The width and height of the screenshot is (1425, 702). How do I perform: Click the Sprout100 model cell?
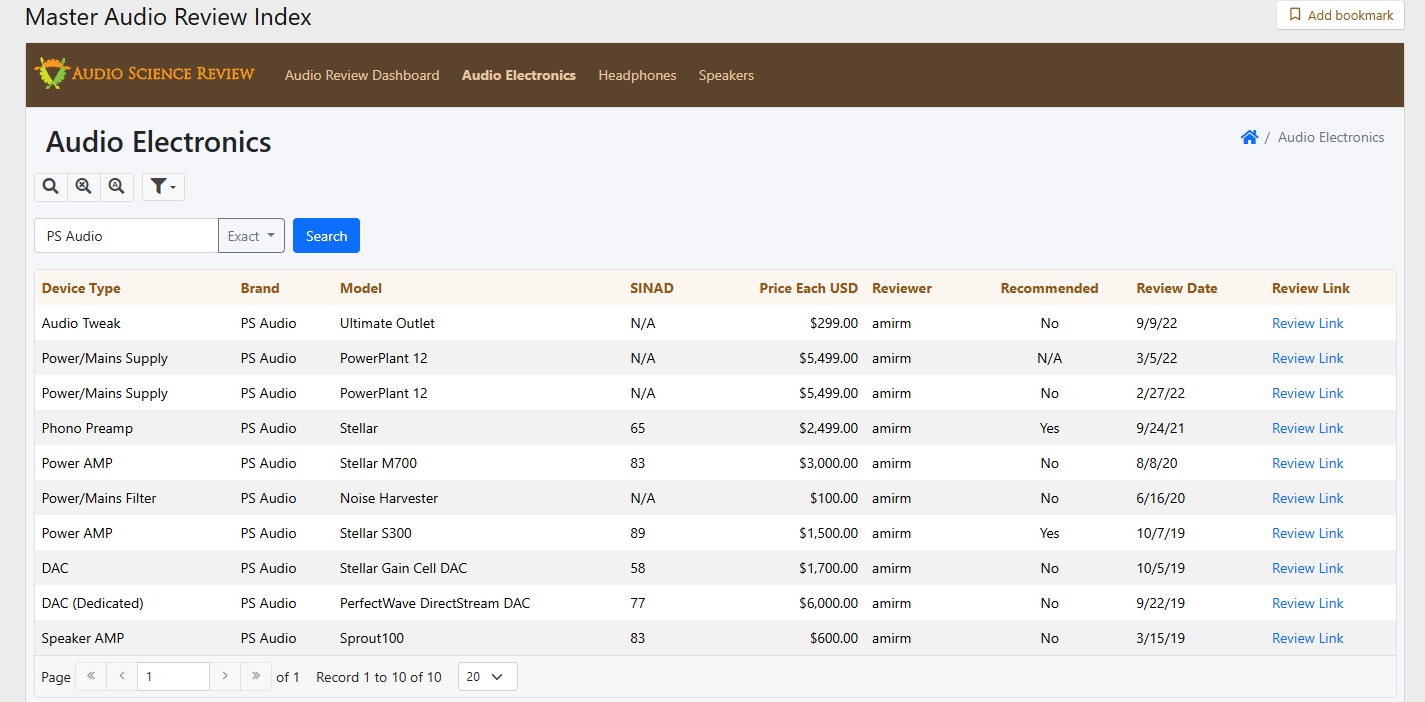click(x=372, y=638)
